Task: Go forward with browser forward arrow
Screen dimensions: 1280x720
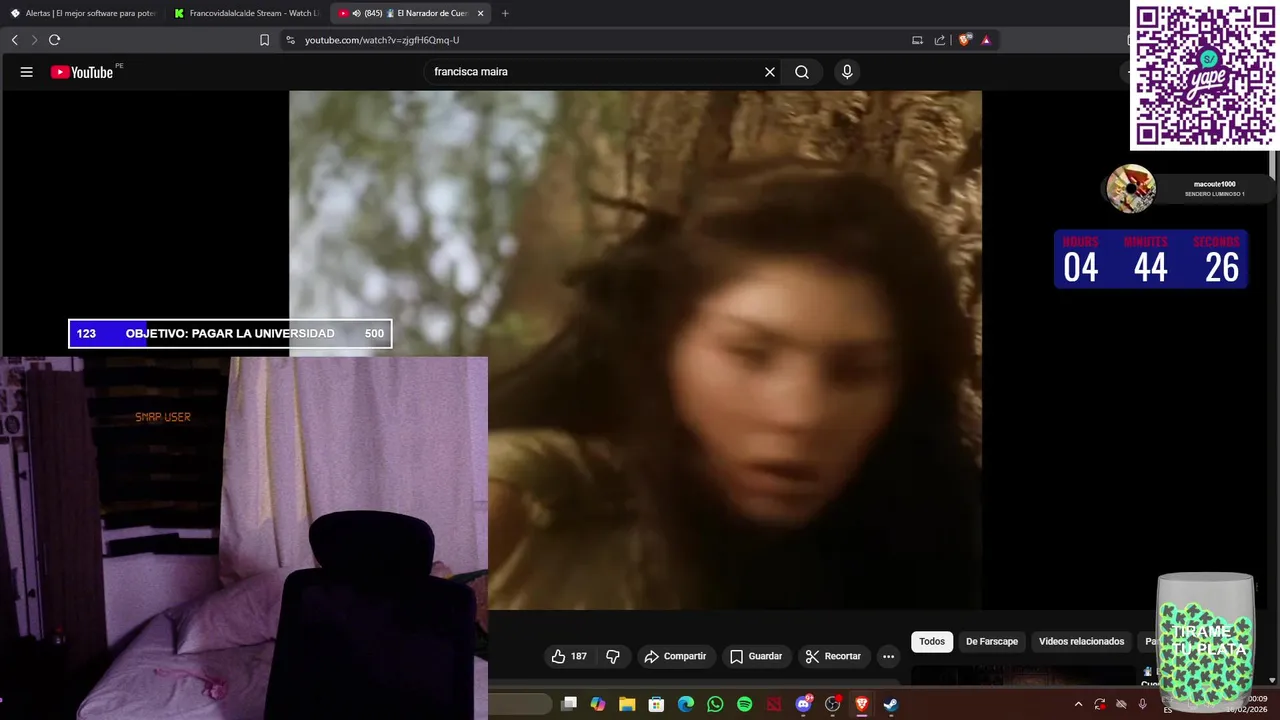Action: (x=34, y=40)
